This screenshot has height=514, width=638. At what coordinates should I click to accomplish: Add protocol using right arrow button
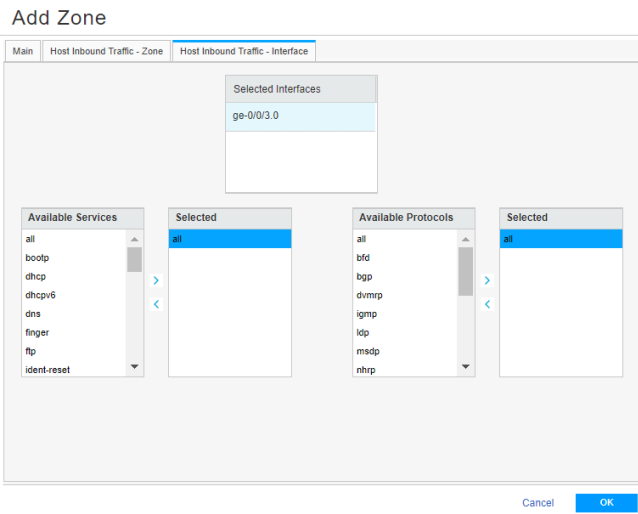(x=487, y=281)
